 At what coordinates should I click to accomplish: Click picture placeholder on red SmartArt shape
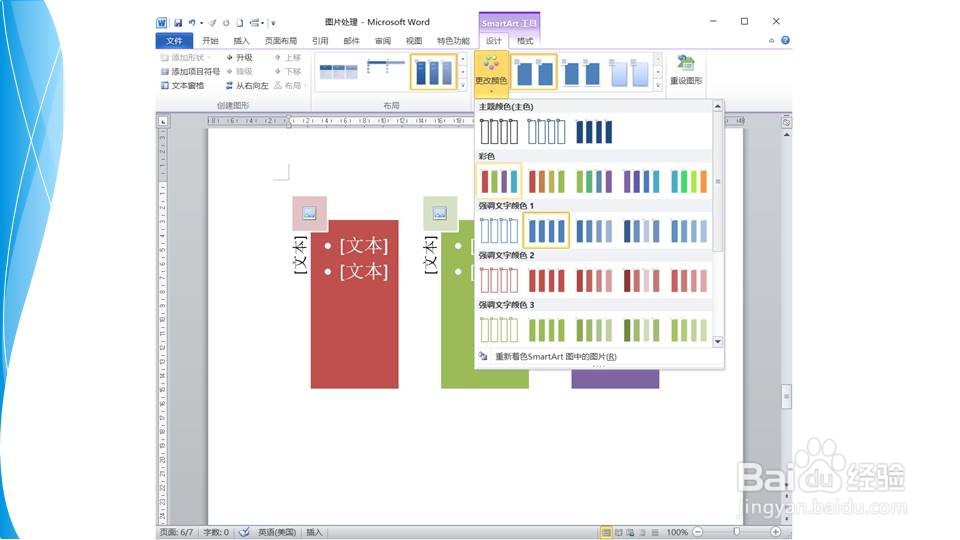coord(309,213)
